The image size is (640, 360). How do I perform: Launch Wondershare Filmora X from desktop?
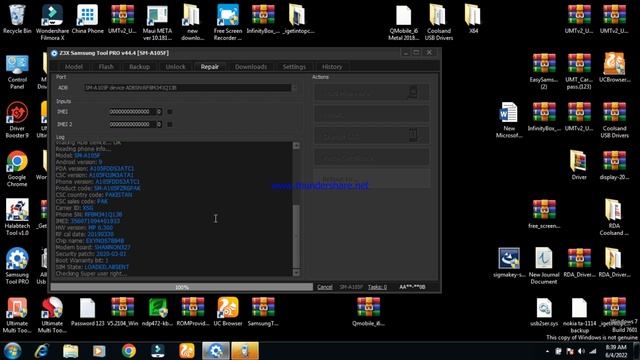52,22
